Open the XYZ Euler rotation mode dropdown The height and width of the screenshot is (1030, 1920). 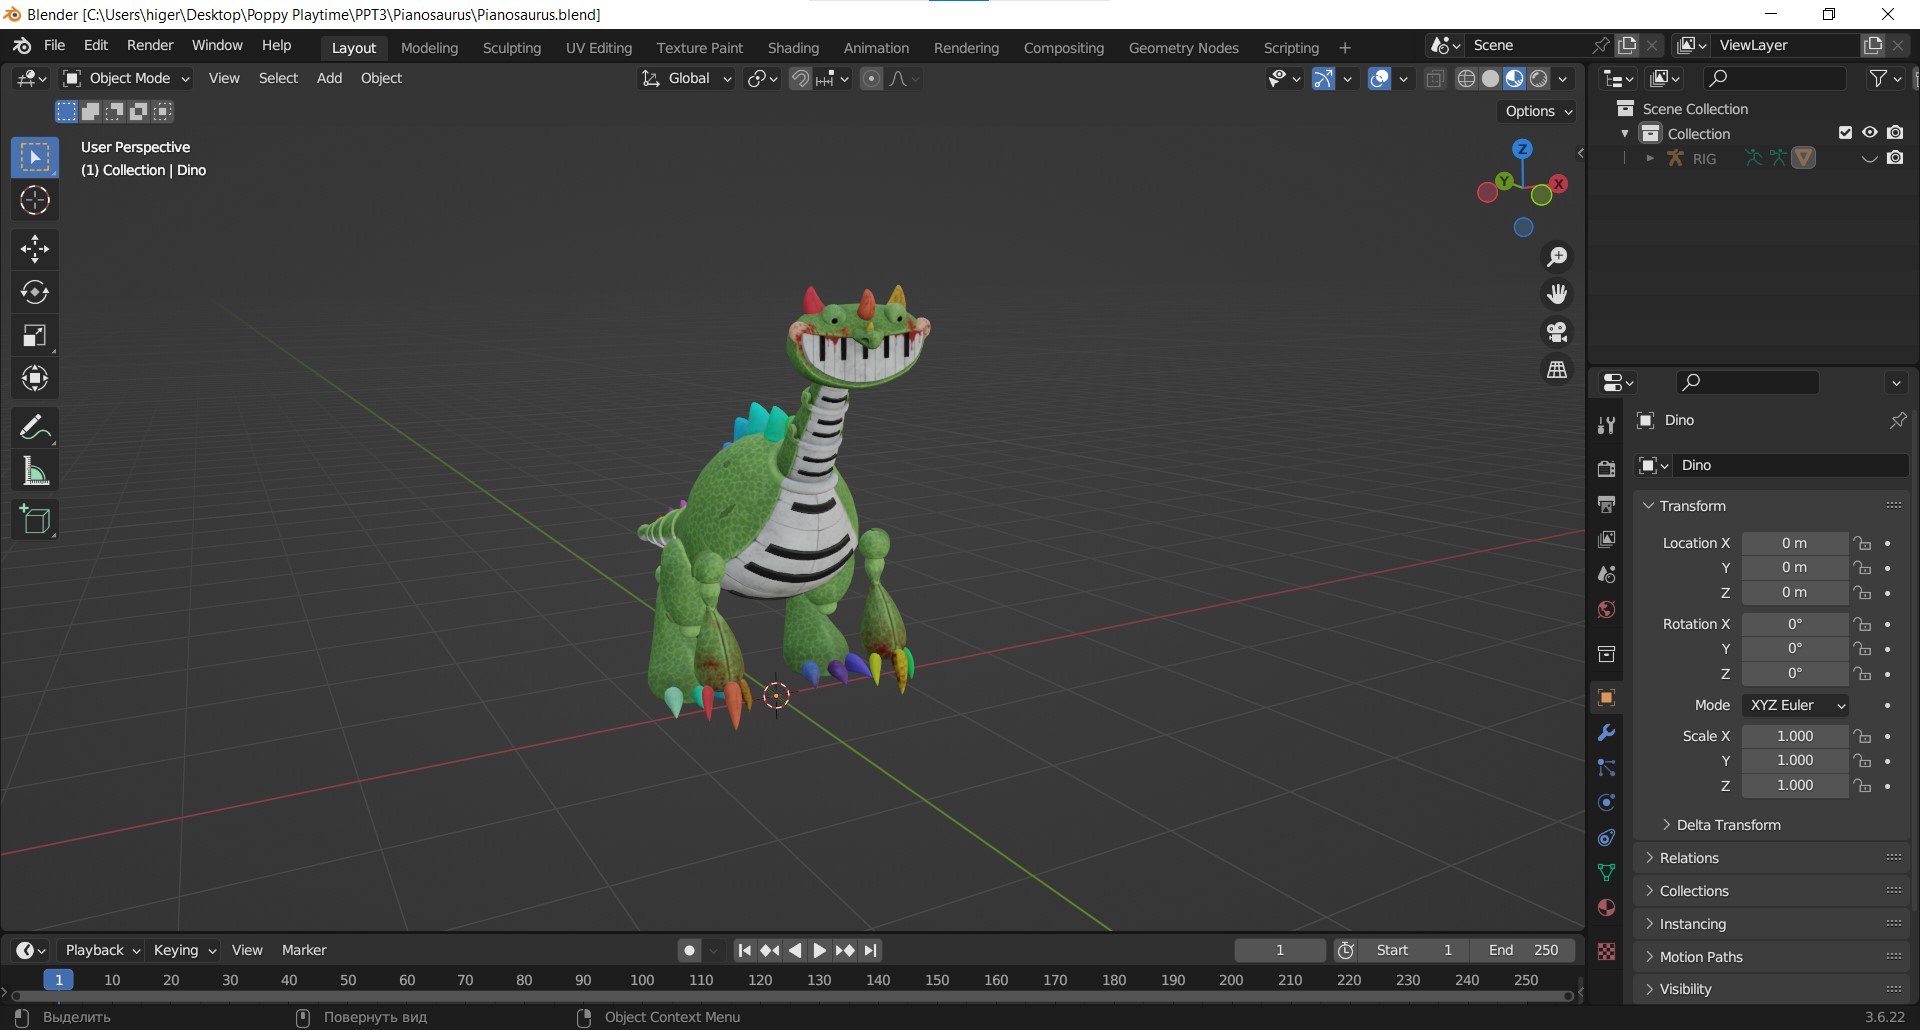point(1796,705)
